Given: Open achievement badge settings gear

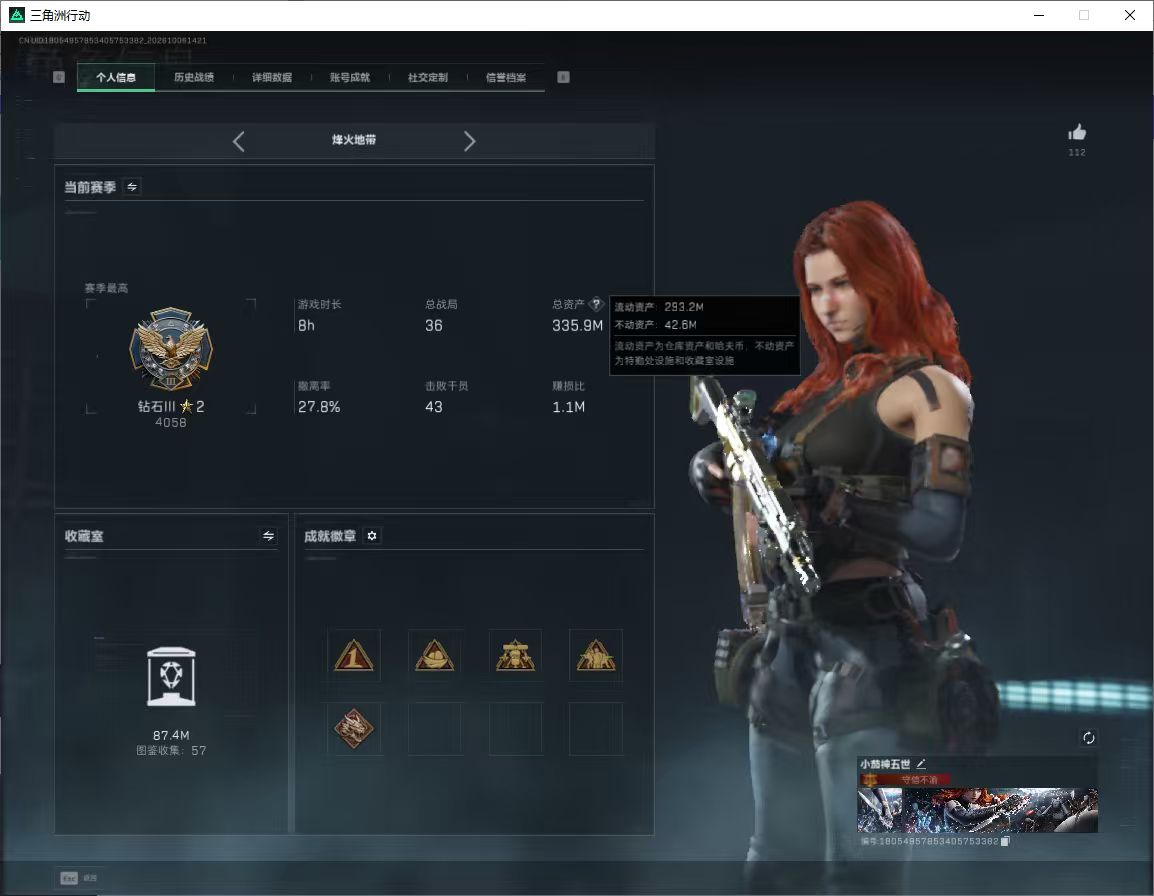Looking at the screenshot, I should tap(372, 536).
